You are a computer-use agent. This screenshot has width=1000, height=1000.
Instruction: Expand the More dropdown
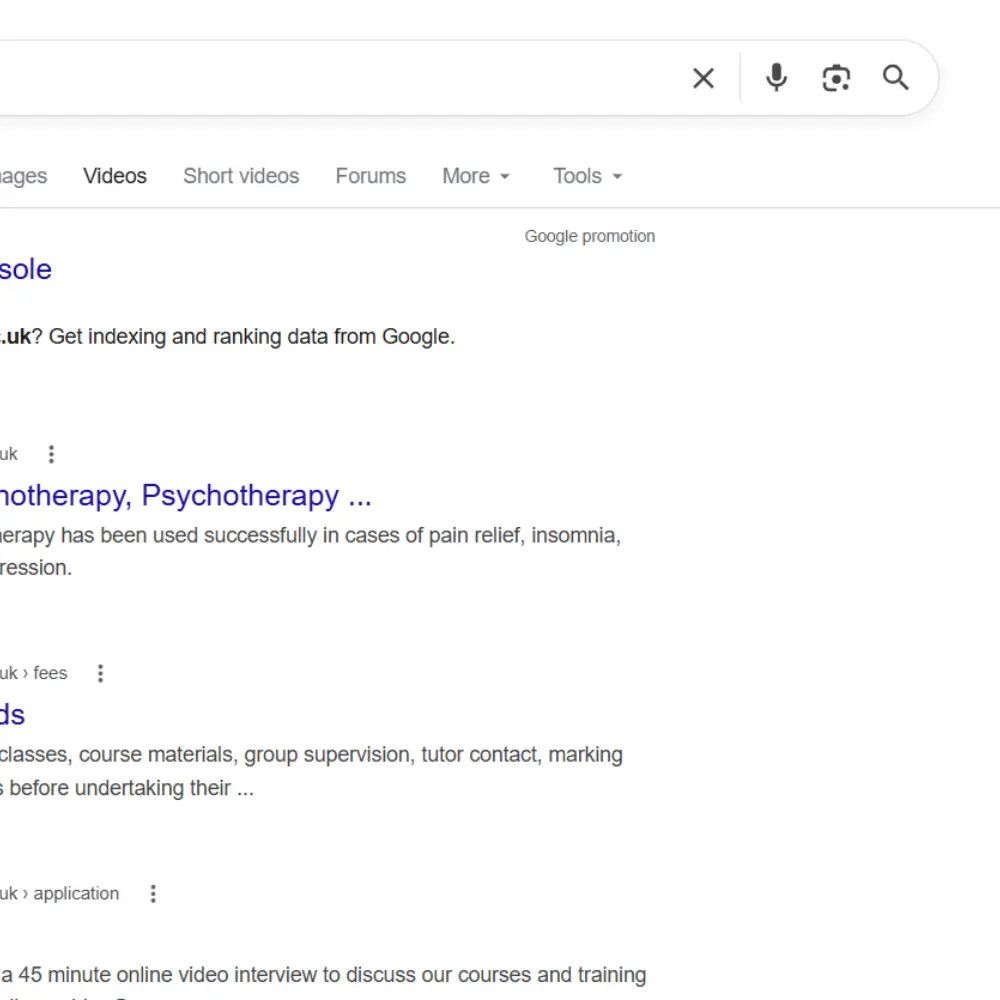476,176
